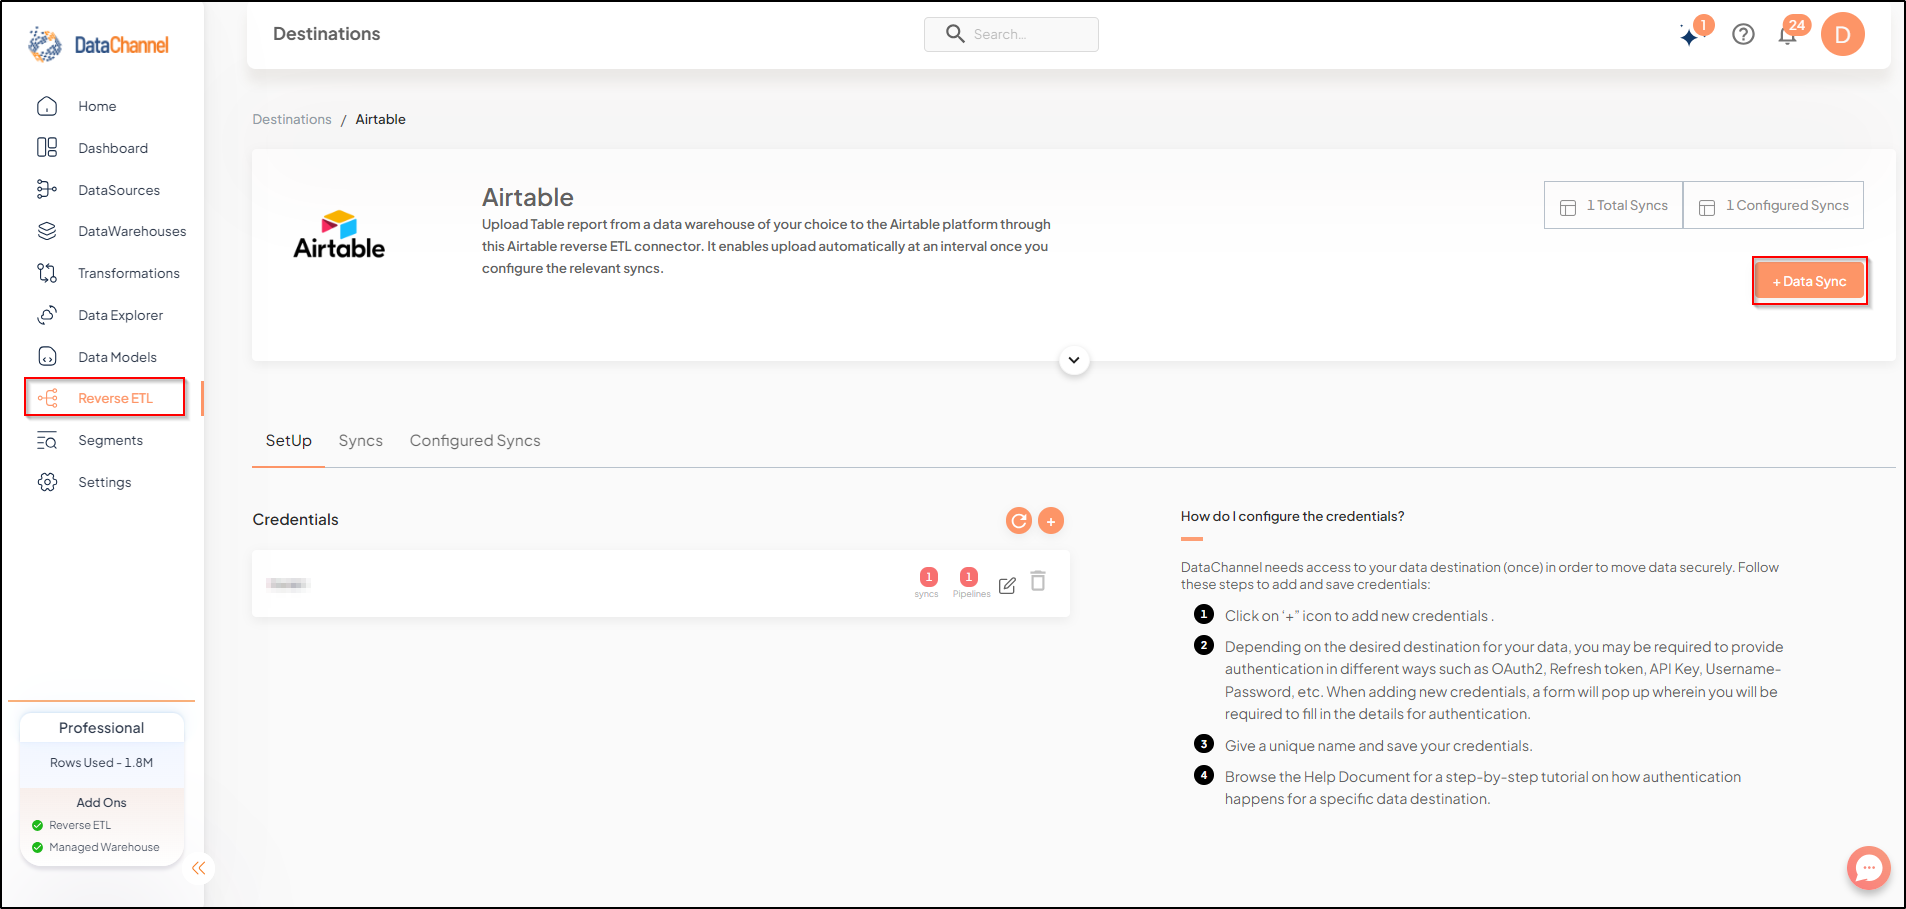
Task: Open the AI sparkle assistant icon
Action: pos(1690,37)
